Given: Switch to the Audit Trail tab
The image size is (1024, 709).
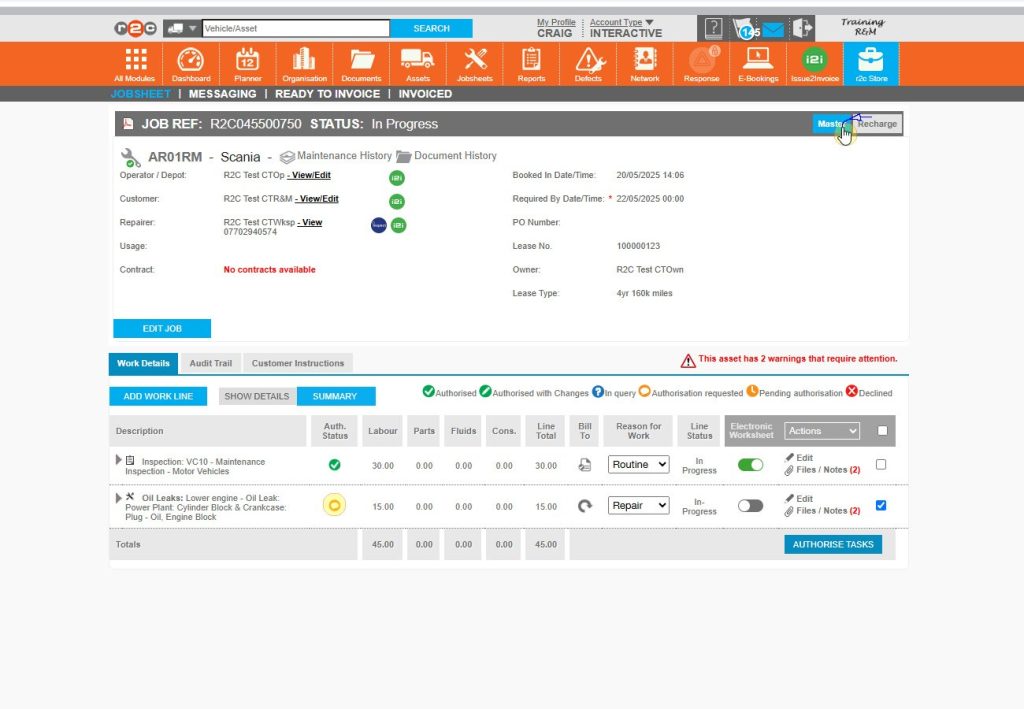Looking at the screenshot, I should click(210, 363).
